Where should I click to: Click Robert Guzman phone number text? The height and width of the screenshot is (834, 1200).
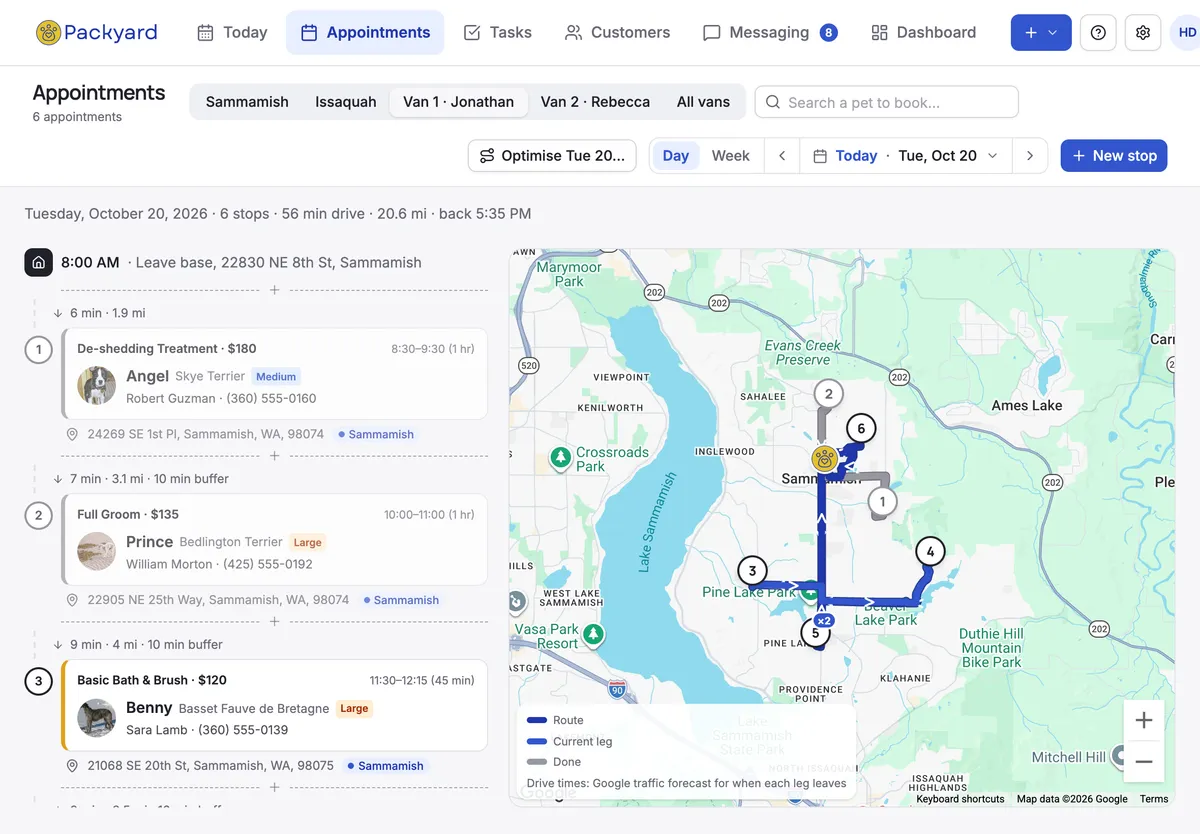coord(271,398)
